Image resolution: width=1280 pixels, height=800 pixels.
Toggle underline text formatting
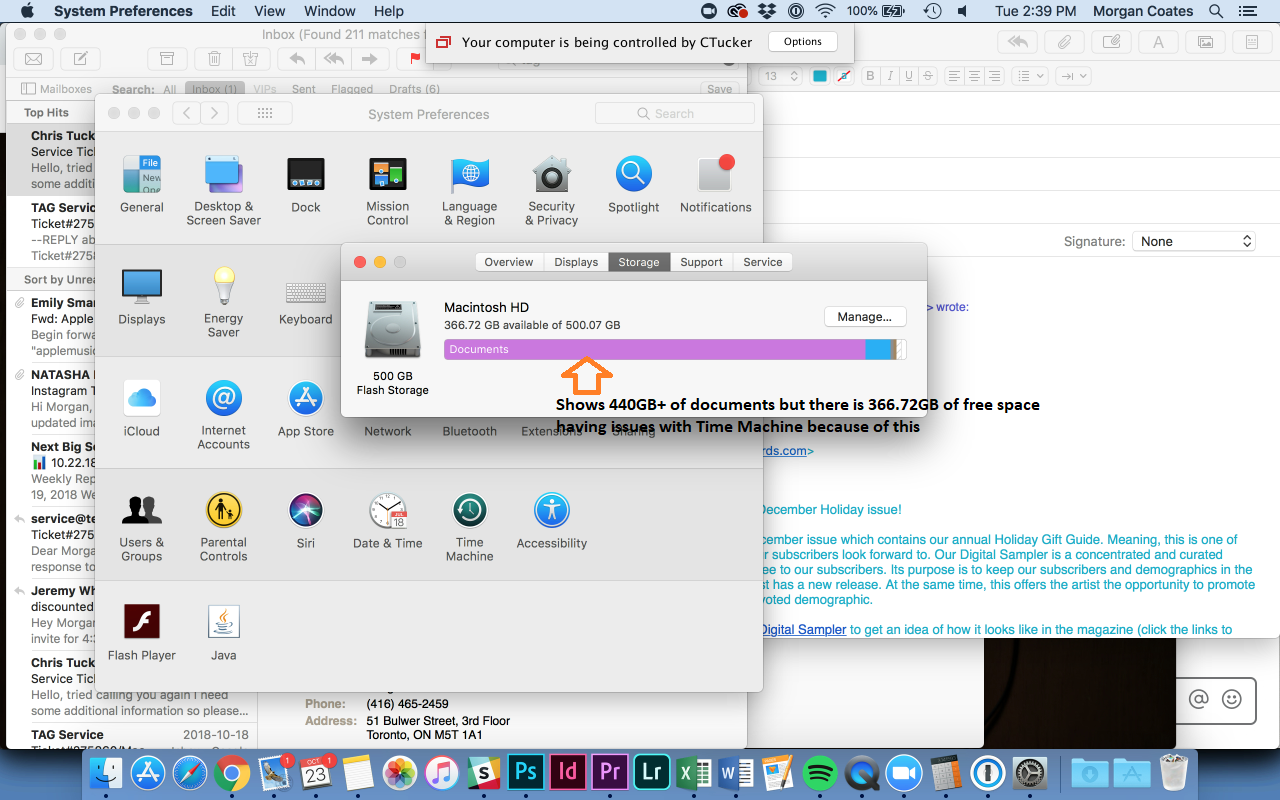[x=909, y=76]
